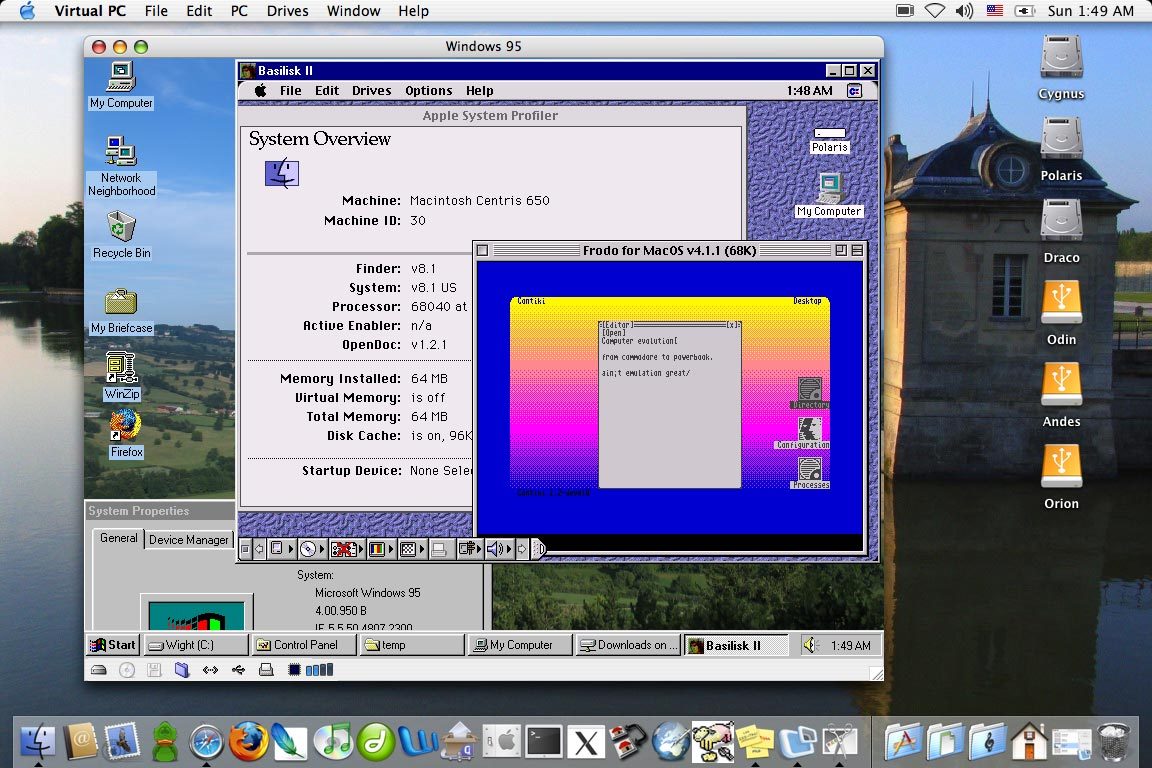Select the WinZip shortcut icon
Image resolution: width=1152 pixels, height=768 pixels.
point(121,376)
